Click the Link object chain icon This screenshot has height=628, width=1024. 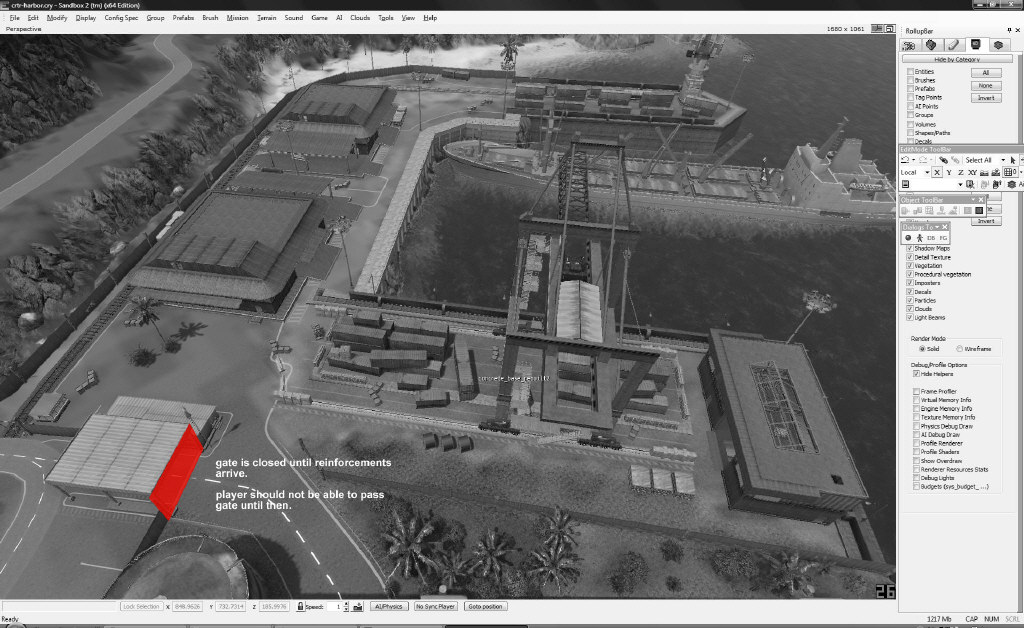click(943, 160)
